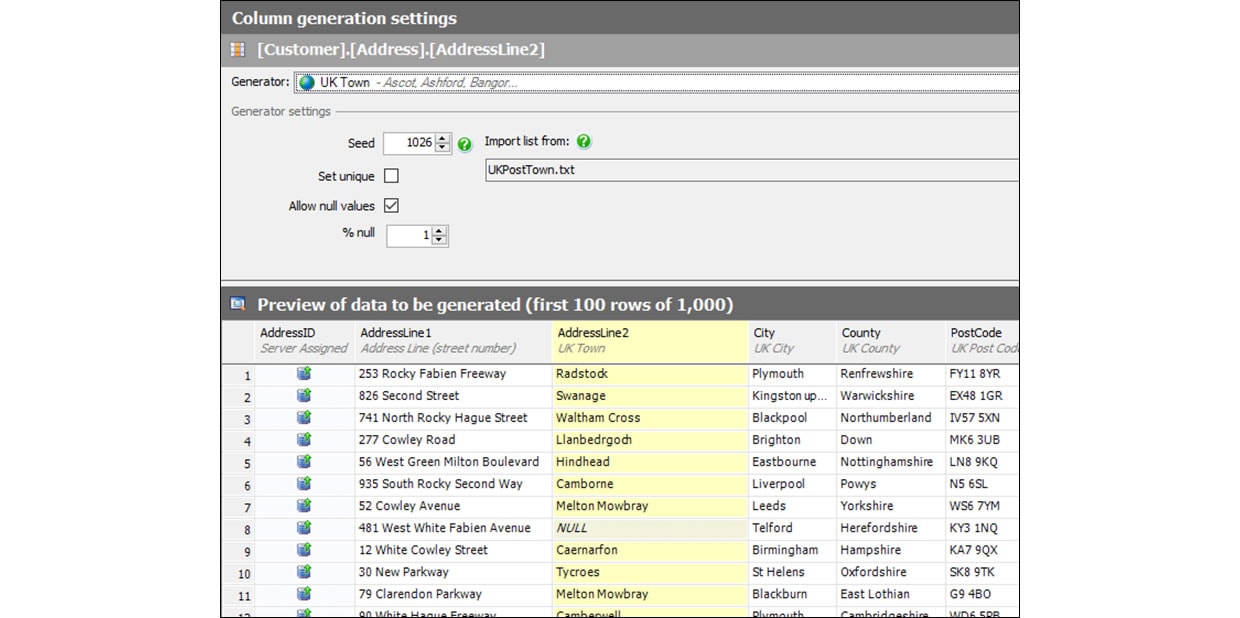Screen dimensions: 1240x618
Task: Click row number 8 header
Action: (x=238, y=529)
